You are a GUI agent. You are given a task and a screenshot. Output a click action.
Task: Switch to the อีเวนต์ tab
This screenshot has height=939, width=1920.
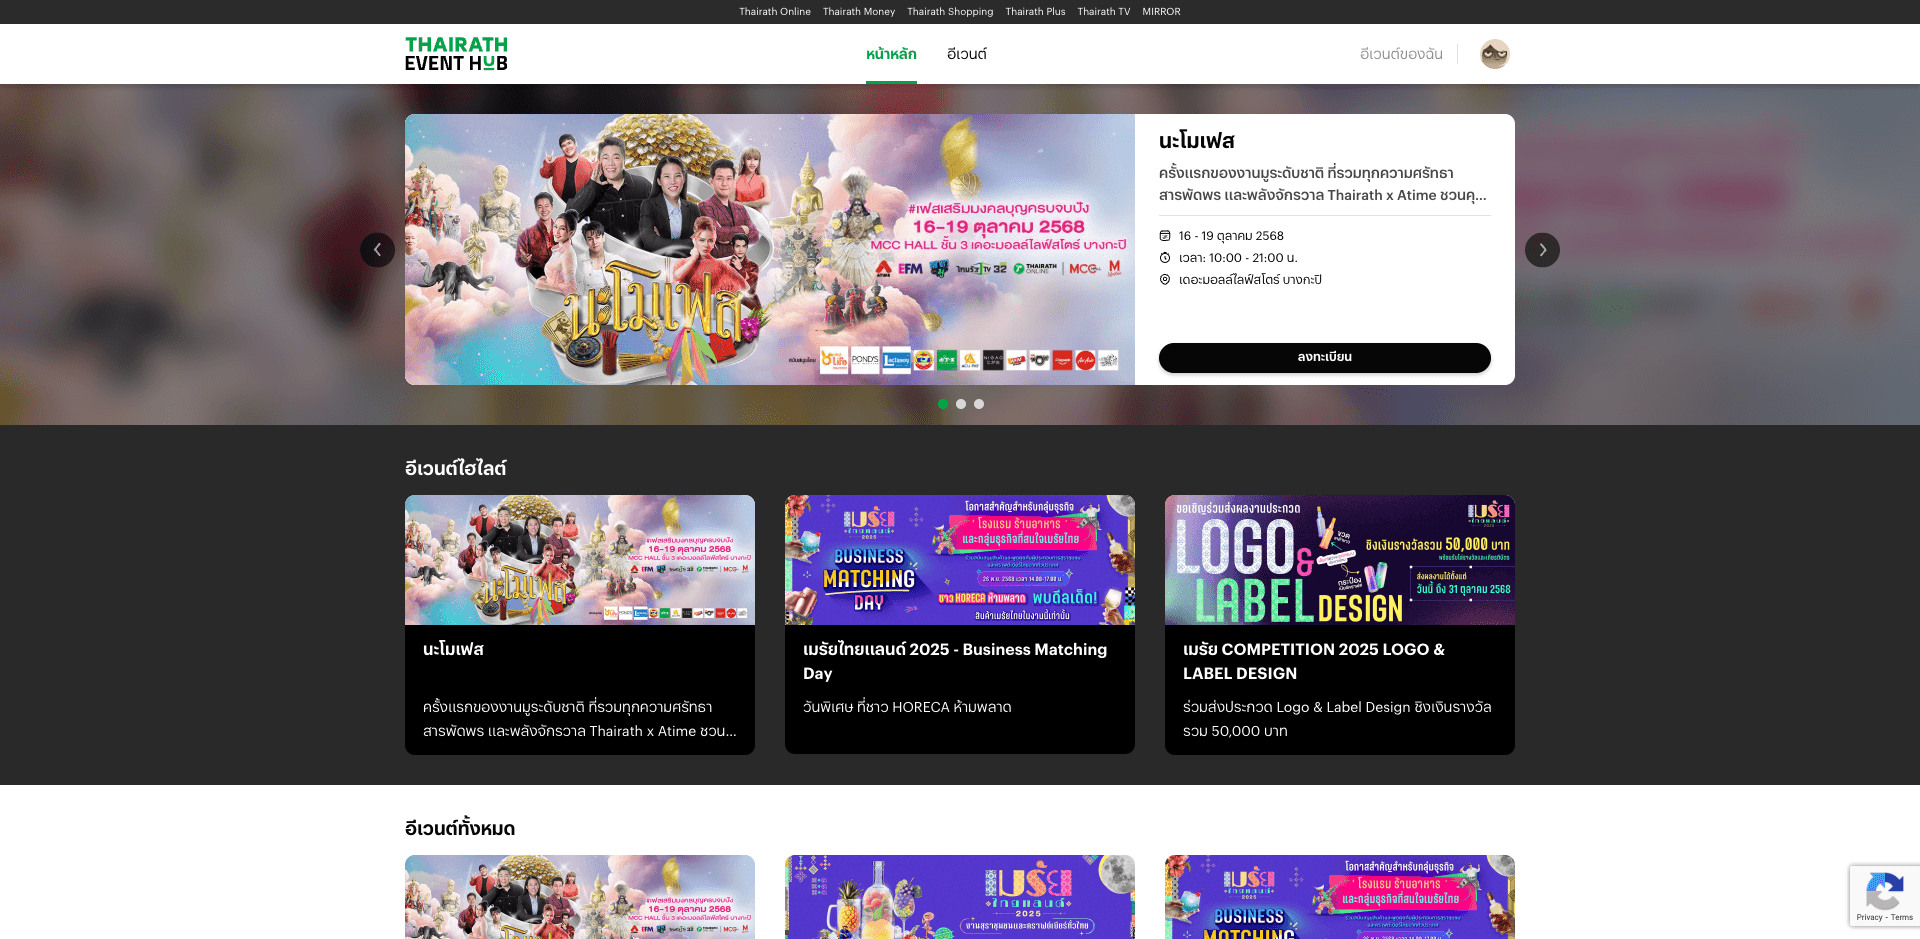pyautogui.click(x=966, y=54)
